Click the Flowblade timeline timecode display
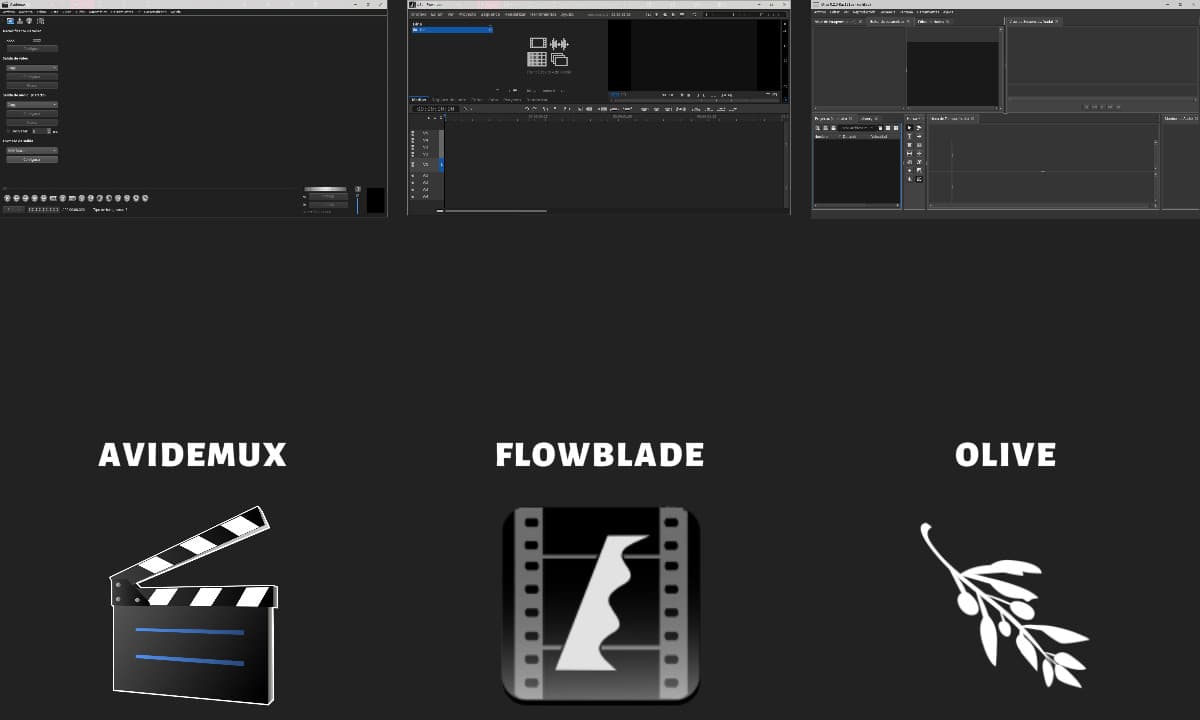Image resolution: width=1200 pixels, height=720 pixels. coord(436,109)
